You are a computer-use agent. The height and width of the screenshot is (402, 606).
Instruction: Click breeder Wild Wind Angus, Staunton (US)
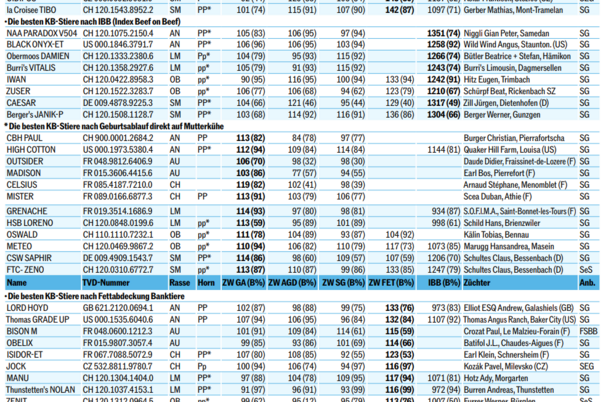pyautogui.click(x=515, y=45)
